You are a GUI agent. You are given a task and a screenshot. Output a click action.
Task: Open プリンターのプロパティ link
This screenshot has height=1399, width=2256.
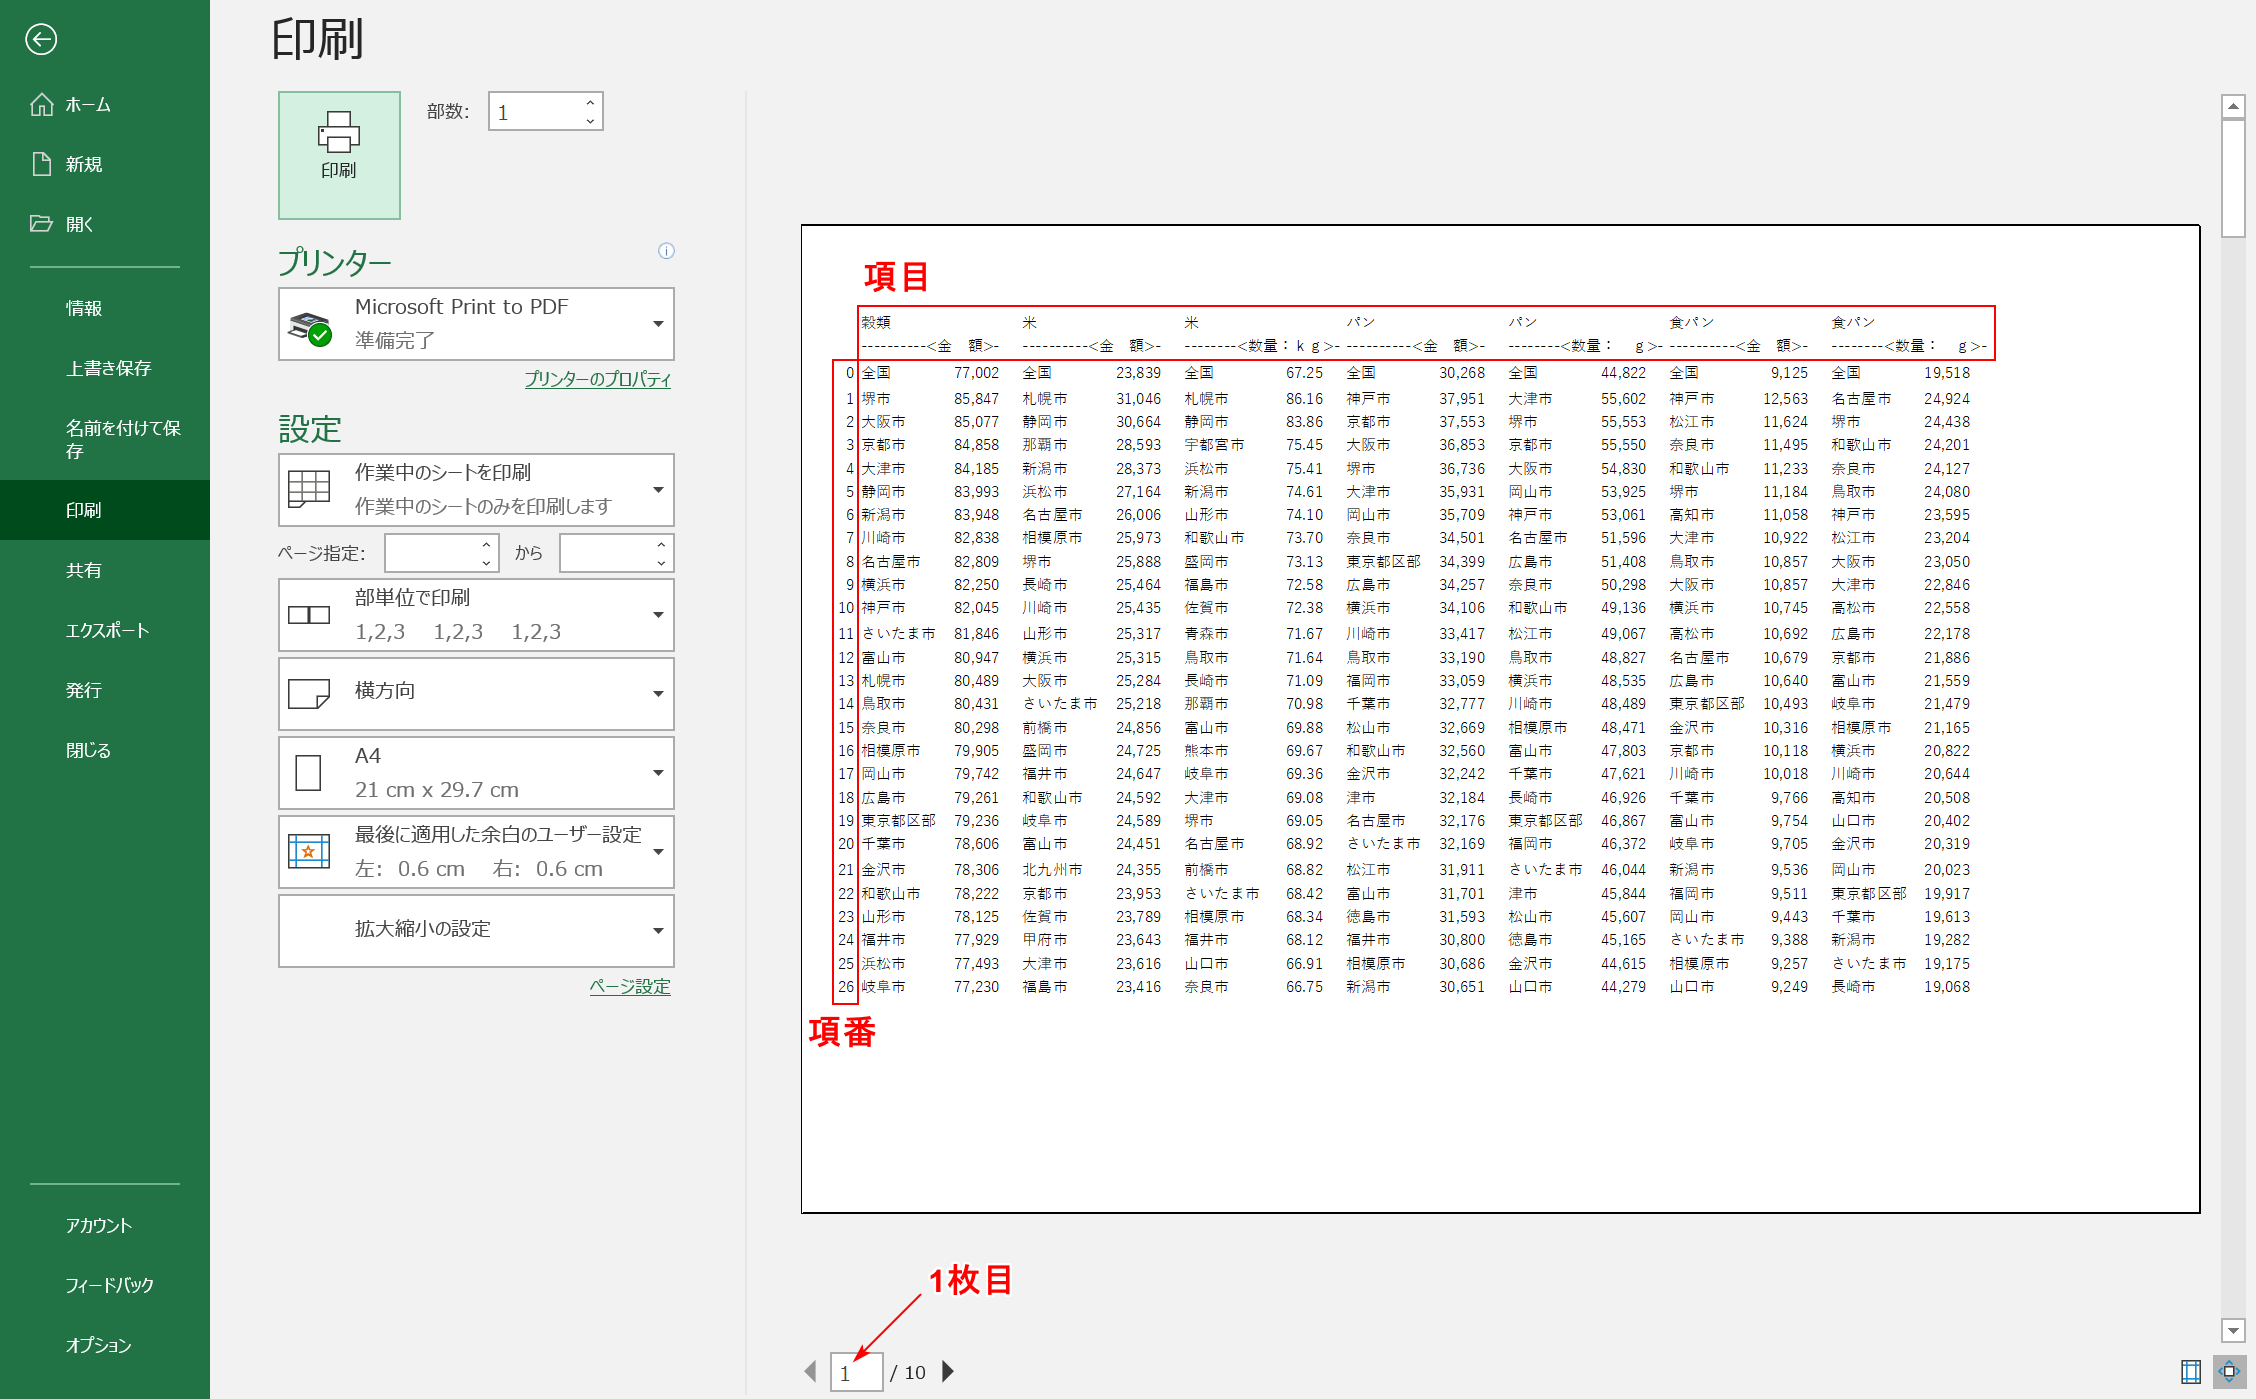click(x=597, y=379)
